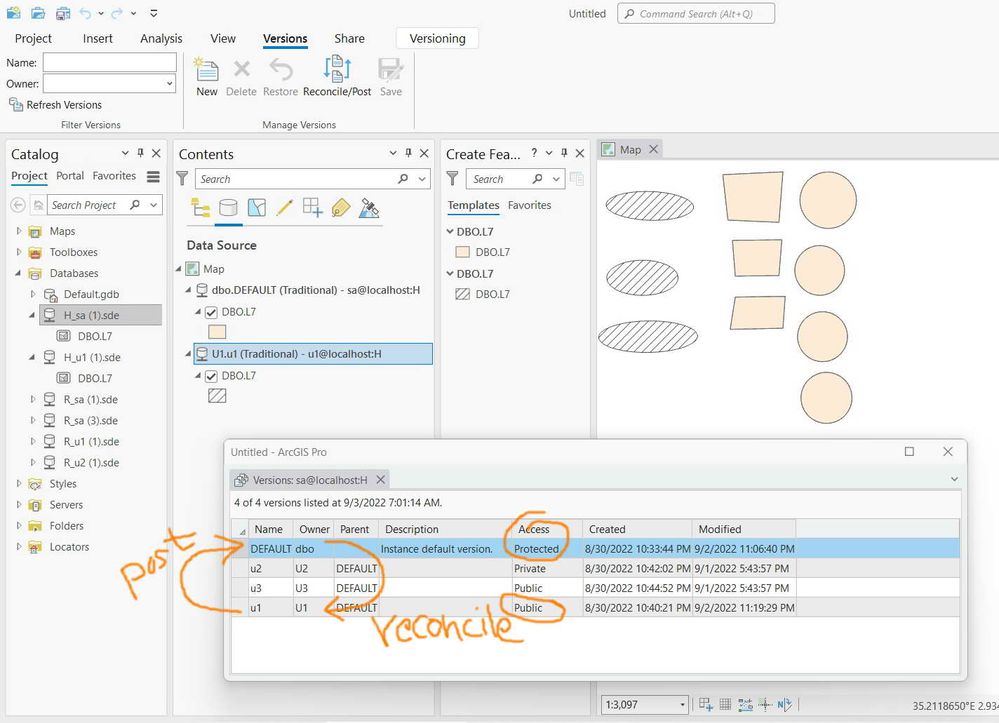This screenshot has height=723, width=999.
Task: Click Redo arrow in quick access toolbar
Action: point(117,13)
